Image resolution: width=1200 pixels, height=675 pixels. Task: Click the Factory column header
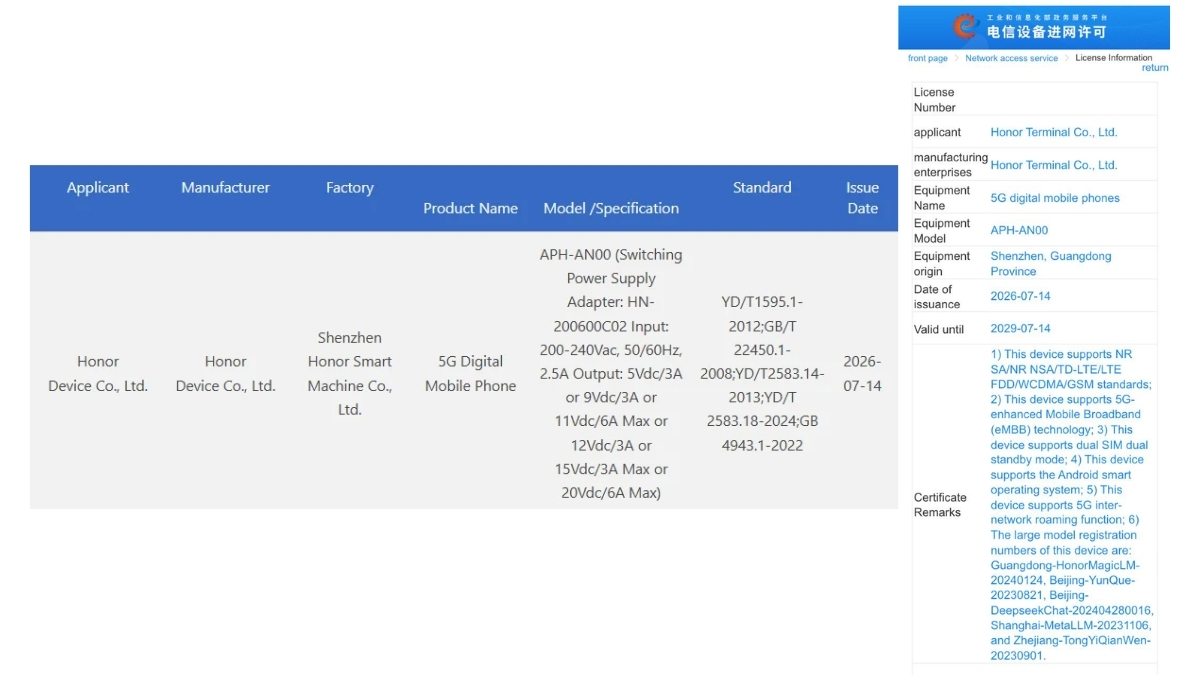pyautogui.click(x=349, y=187)
